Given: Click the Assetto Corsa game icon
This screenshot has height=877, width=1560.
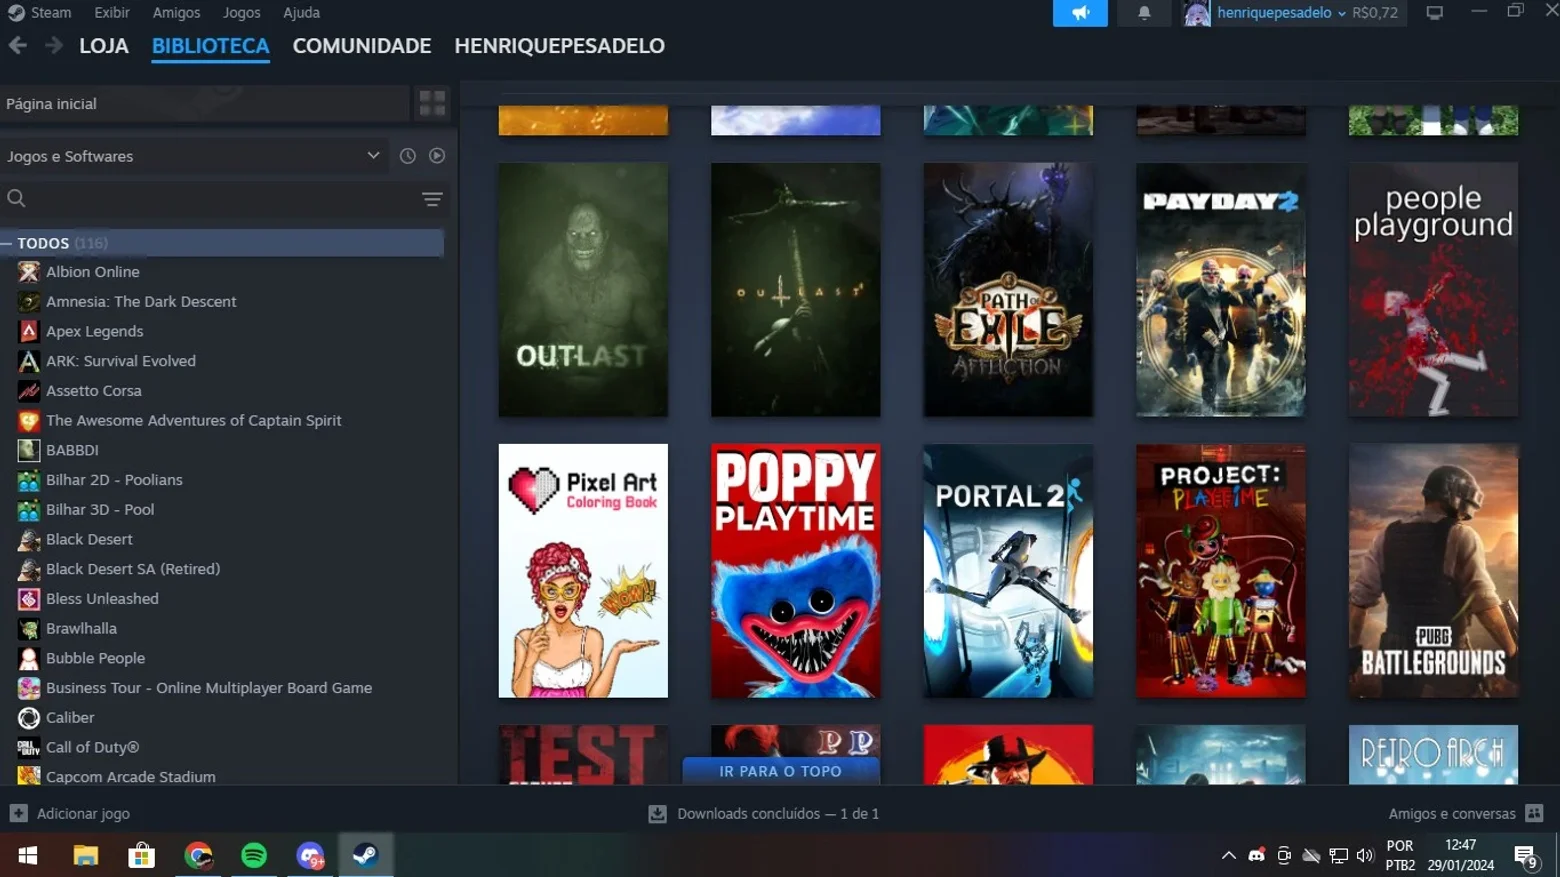Looking at the screenshot, I should click(x=29, y=391).
